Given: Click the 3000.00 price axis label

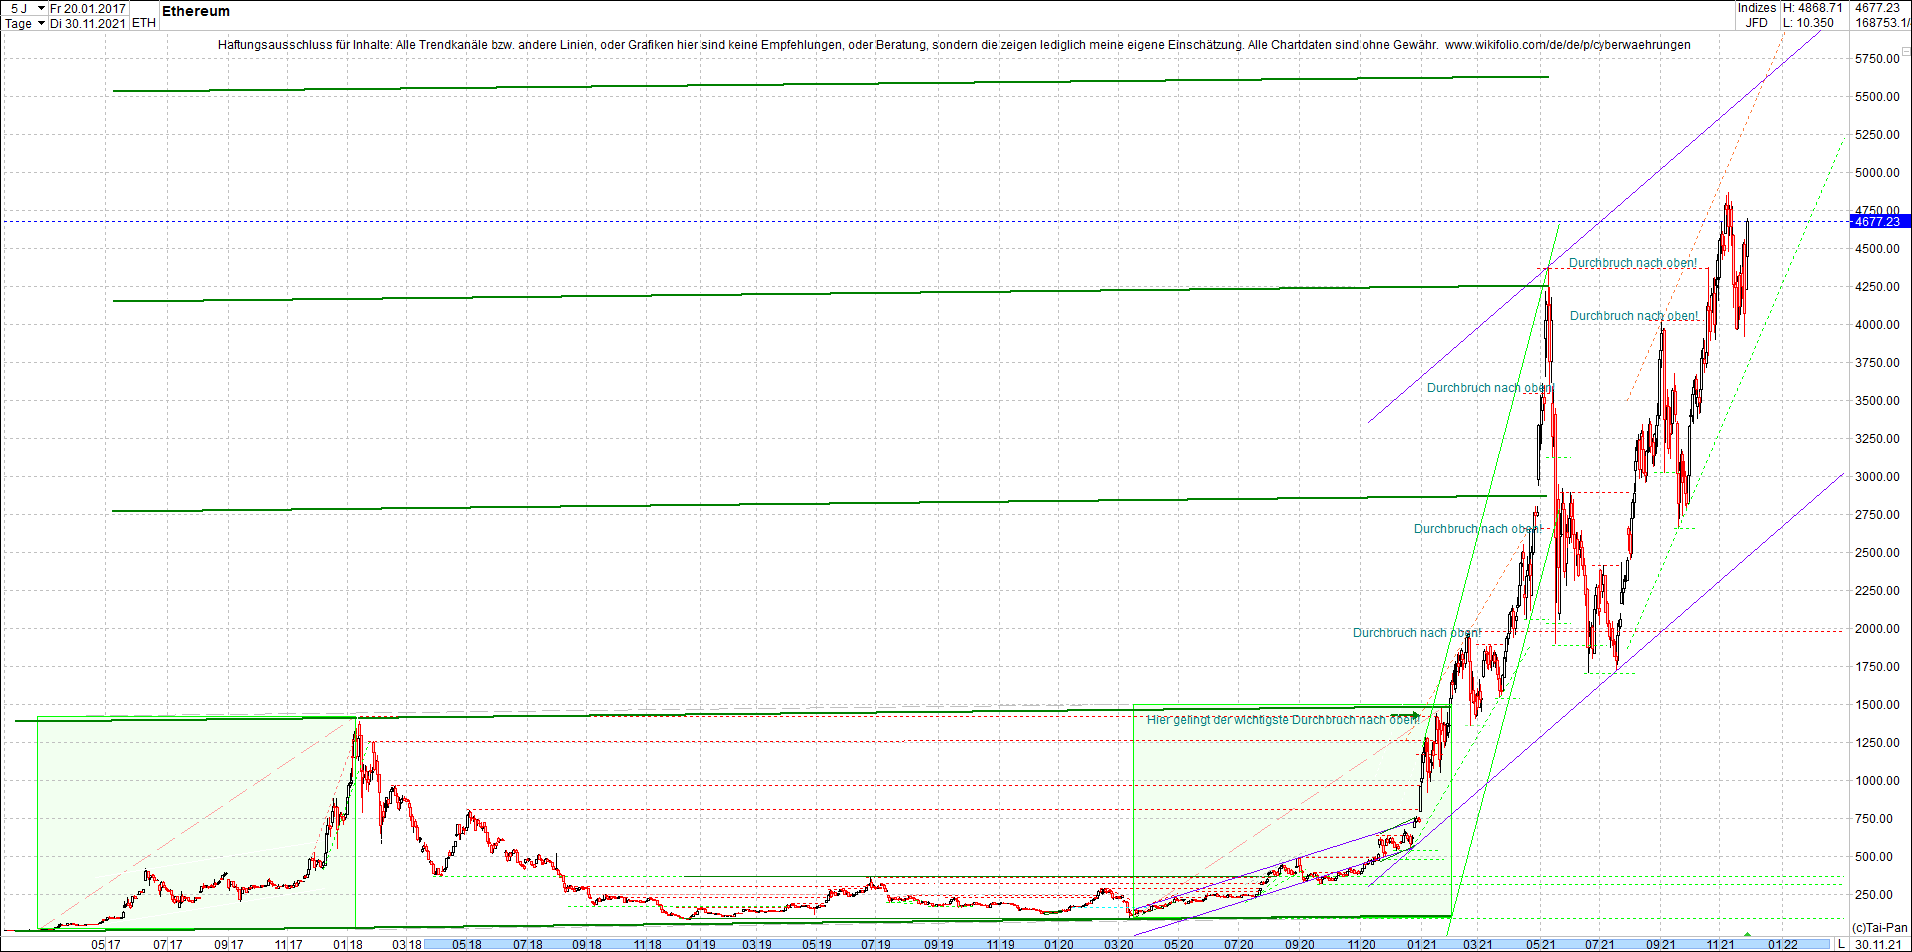Looking at the screenshot, I should (x=1877, y=477).
